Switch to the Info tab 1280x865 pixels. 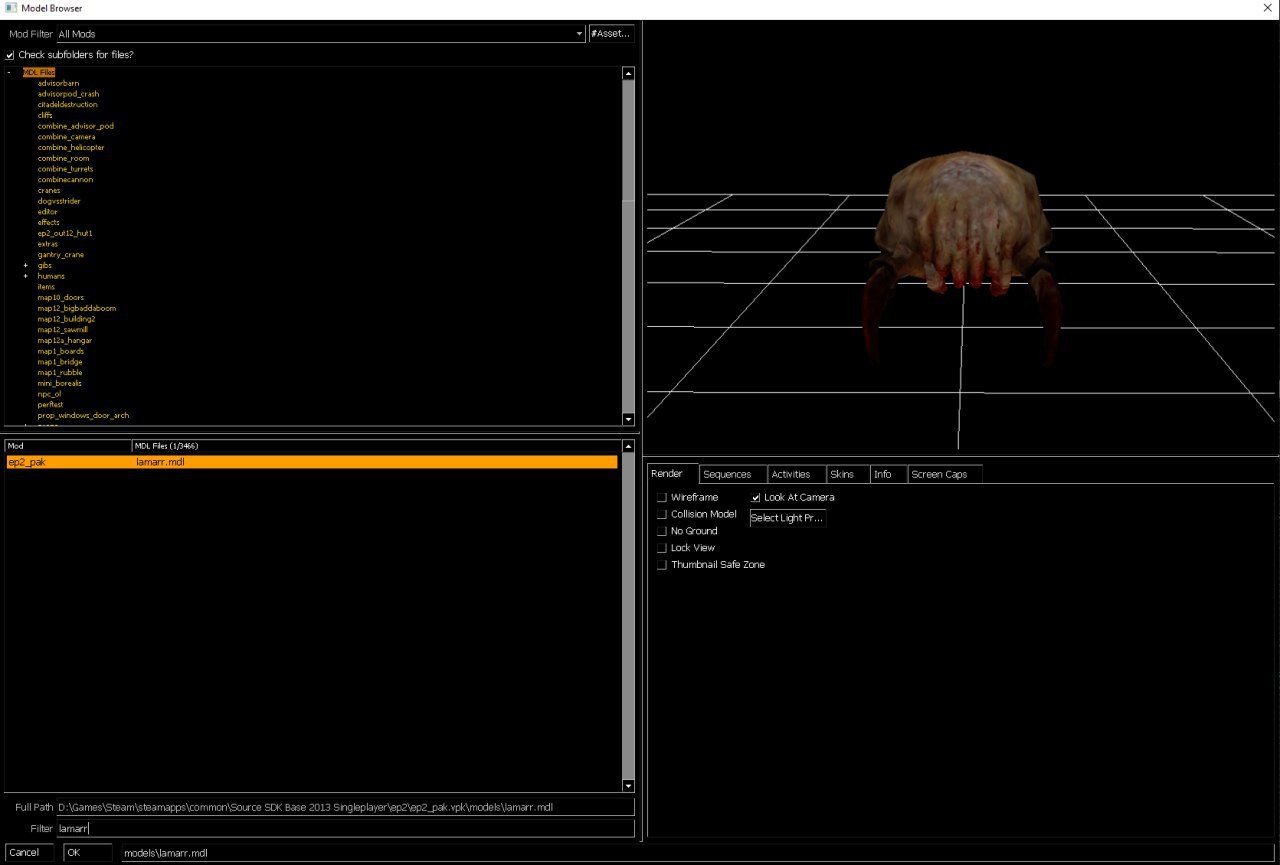click(888, 474)
